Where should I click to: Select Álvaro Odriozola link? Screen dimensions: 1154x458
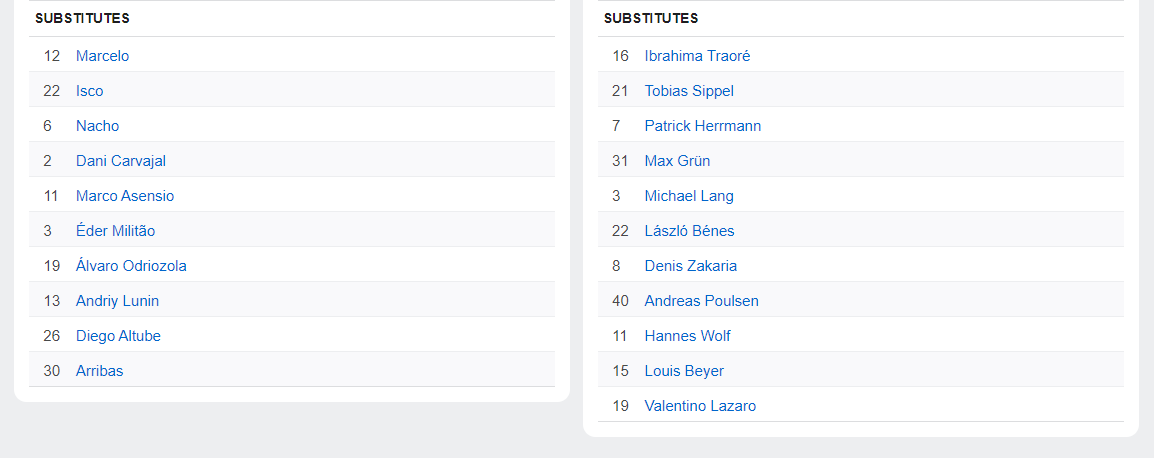click(131, 266)
